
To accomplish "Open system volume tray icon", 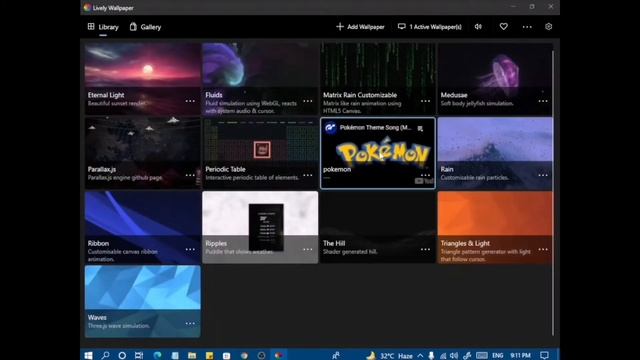I will tap(454, 356).
